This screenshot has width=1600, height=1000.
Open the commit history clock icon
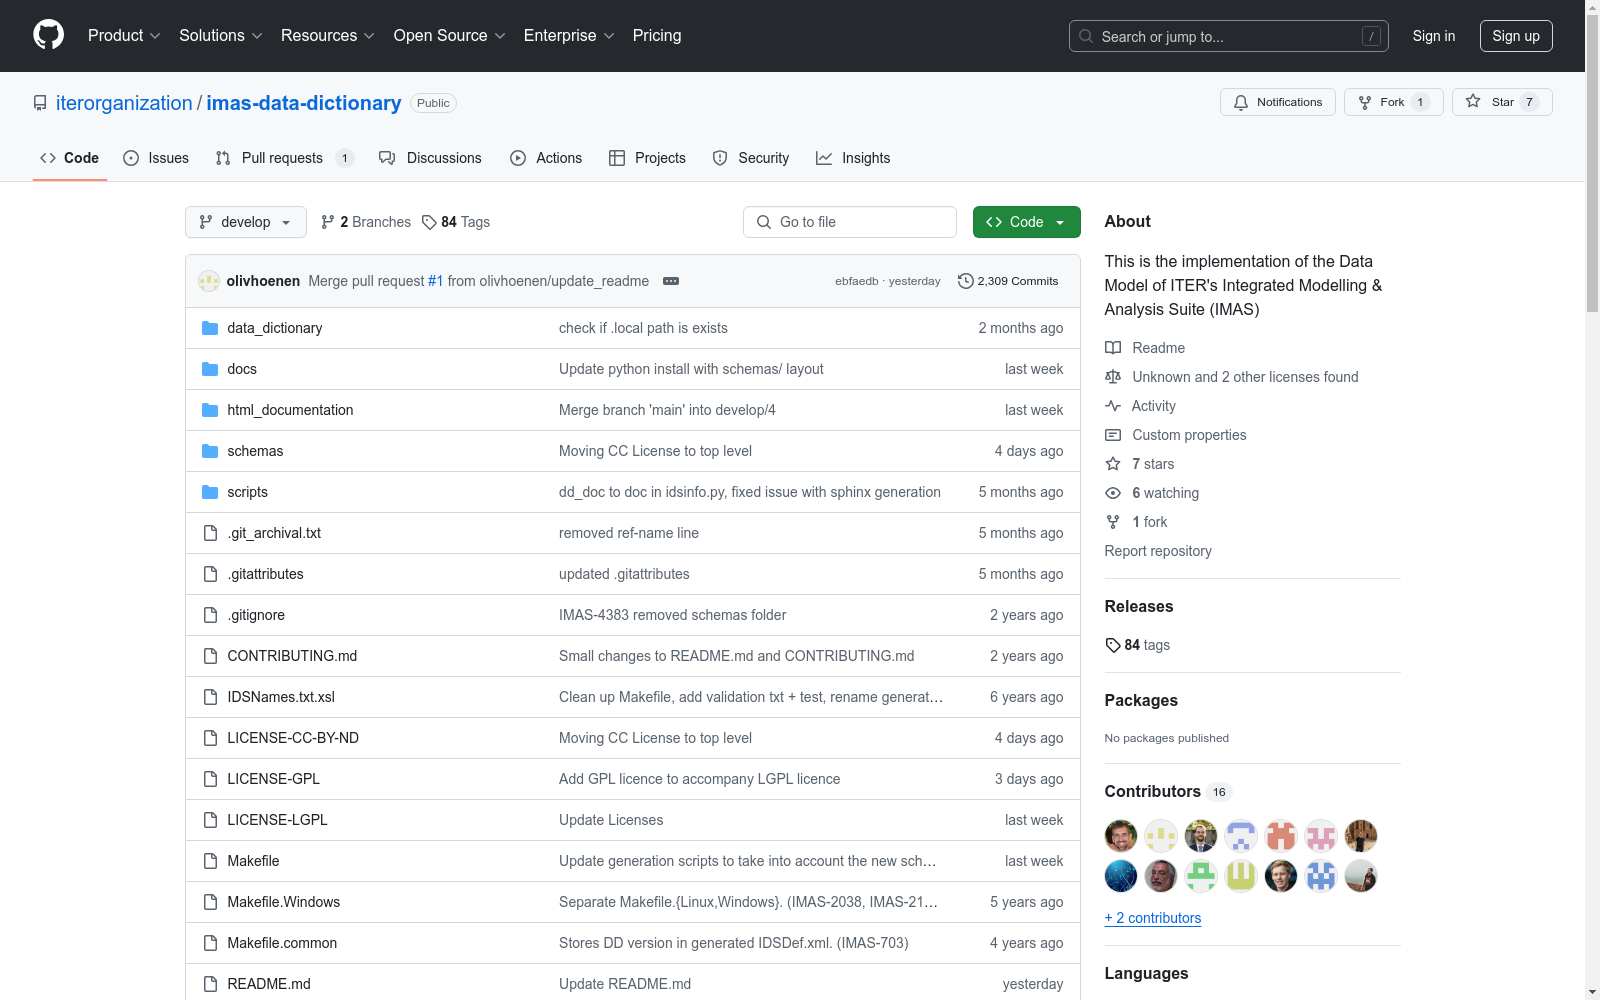[965, 281]
